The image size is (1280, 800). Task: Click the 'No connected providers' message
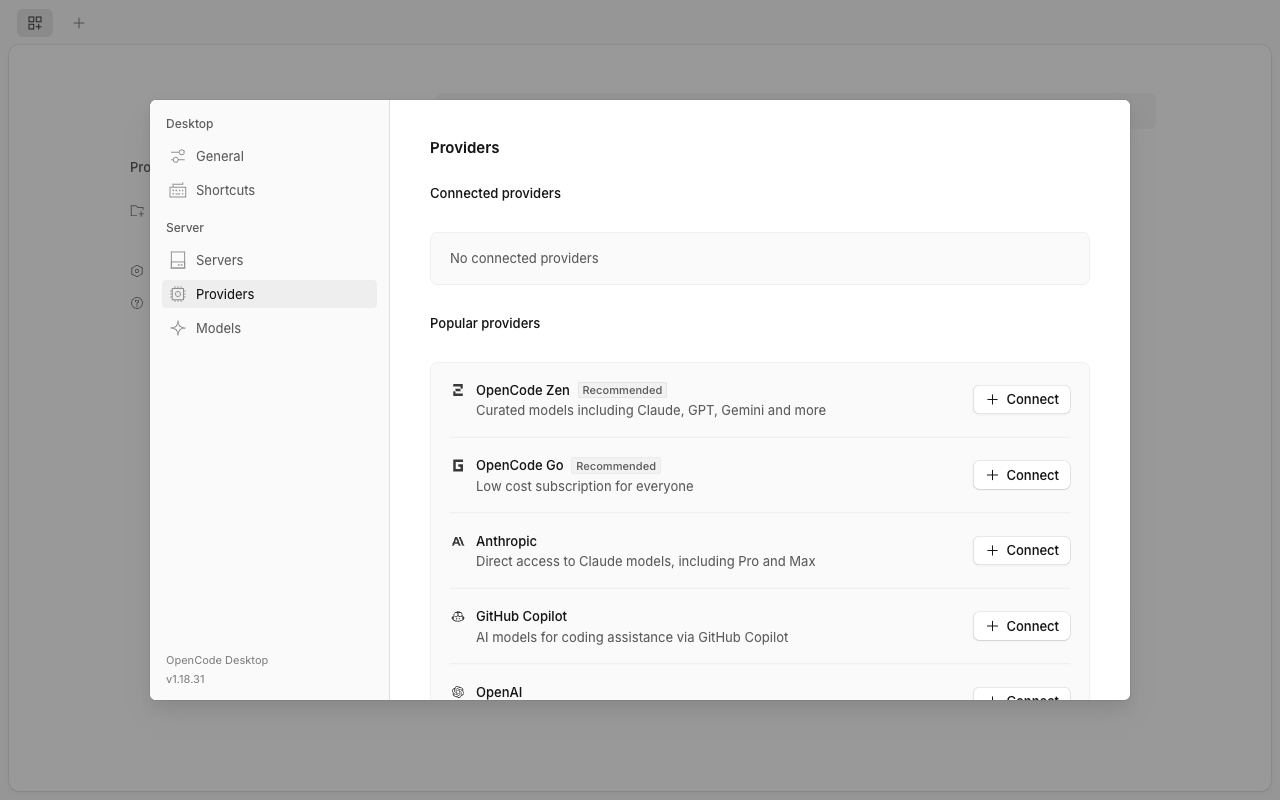coord(524,258)
